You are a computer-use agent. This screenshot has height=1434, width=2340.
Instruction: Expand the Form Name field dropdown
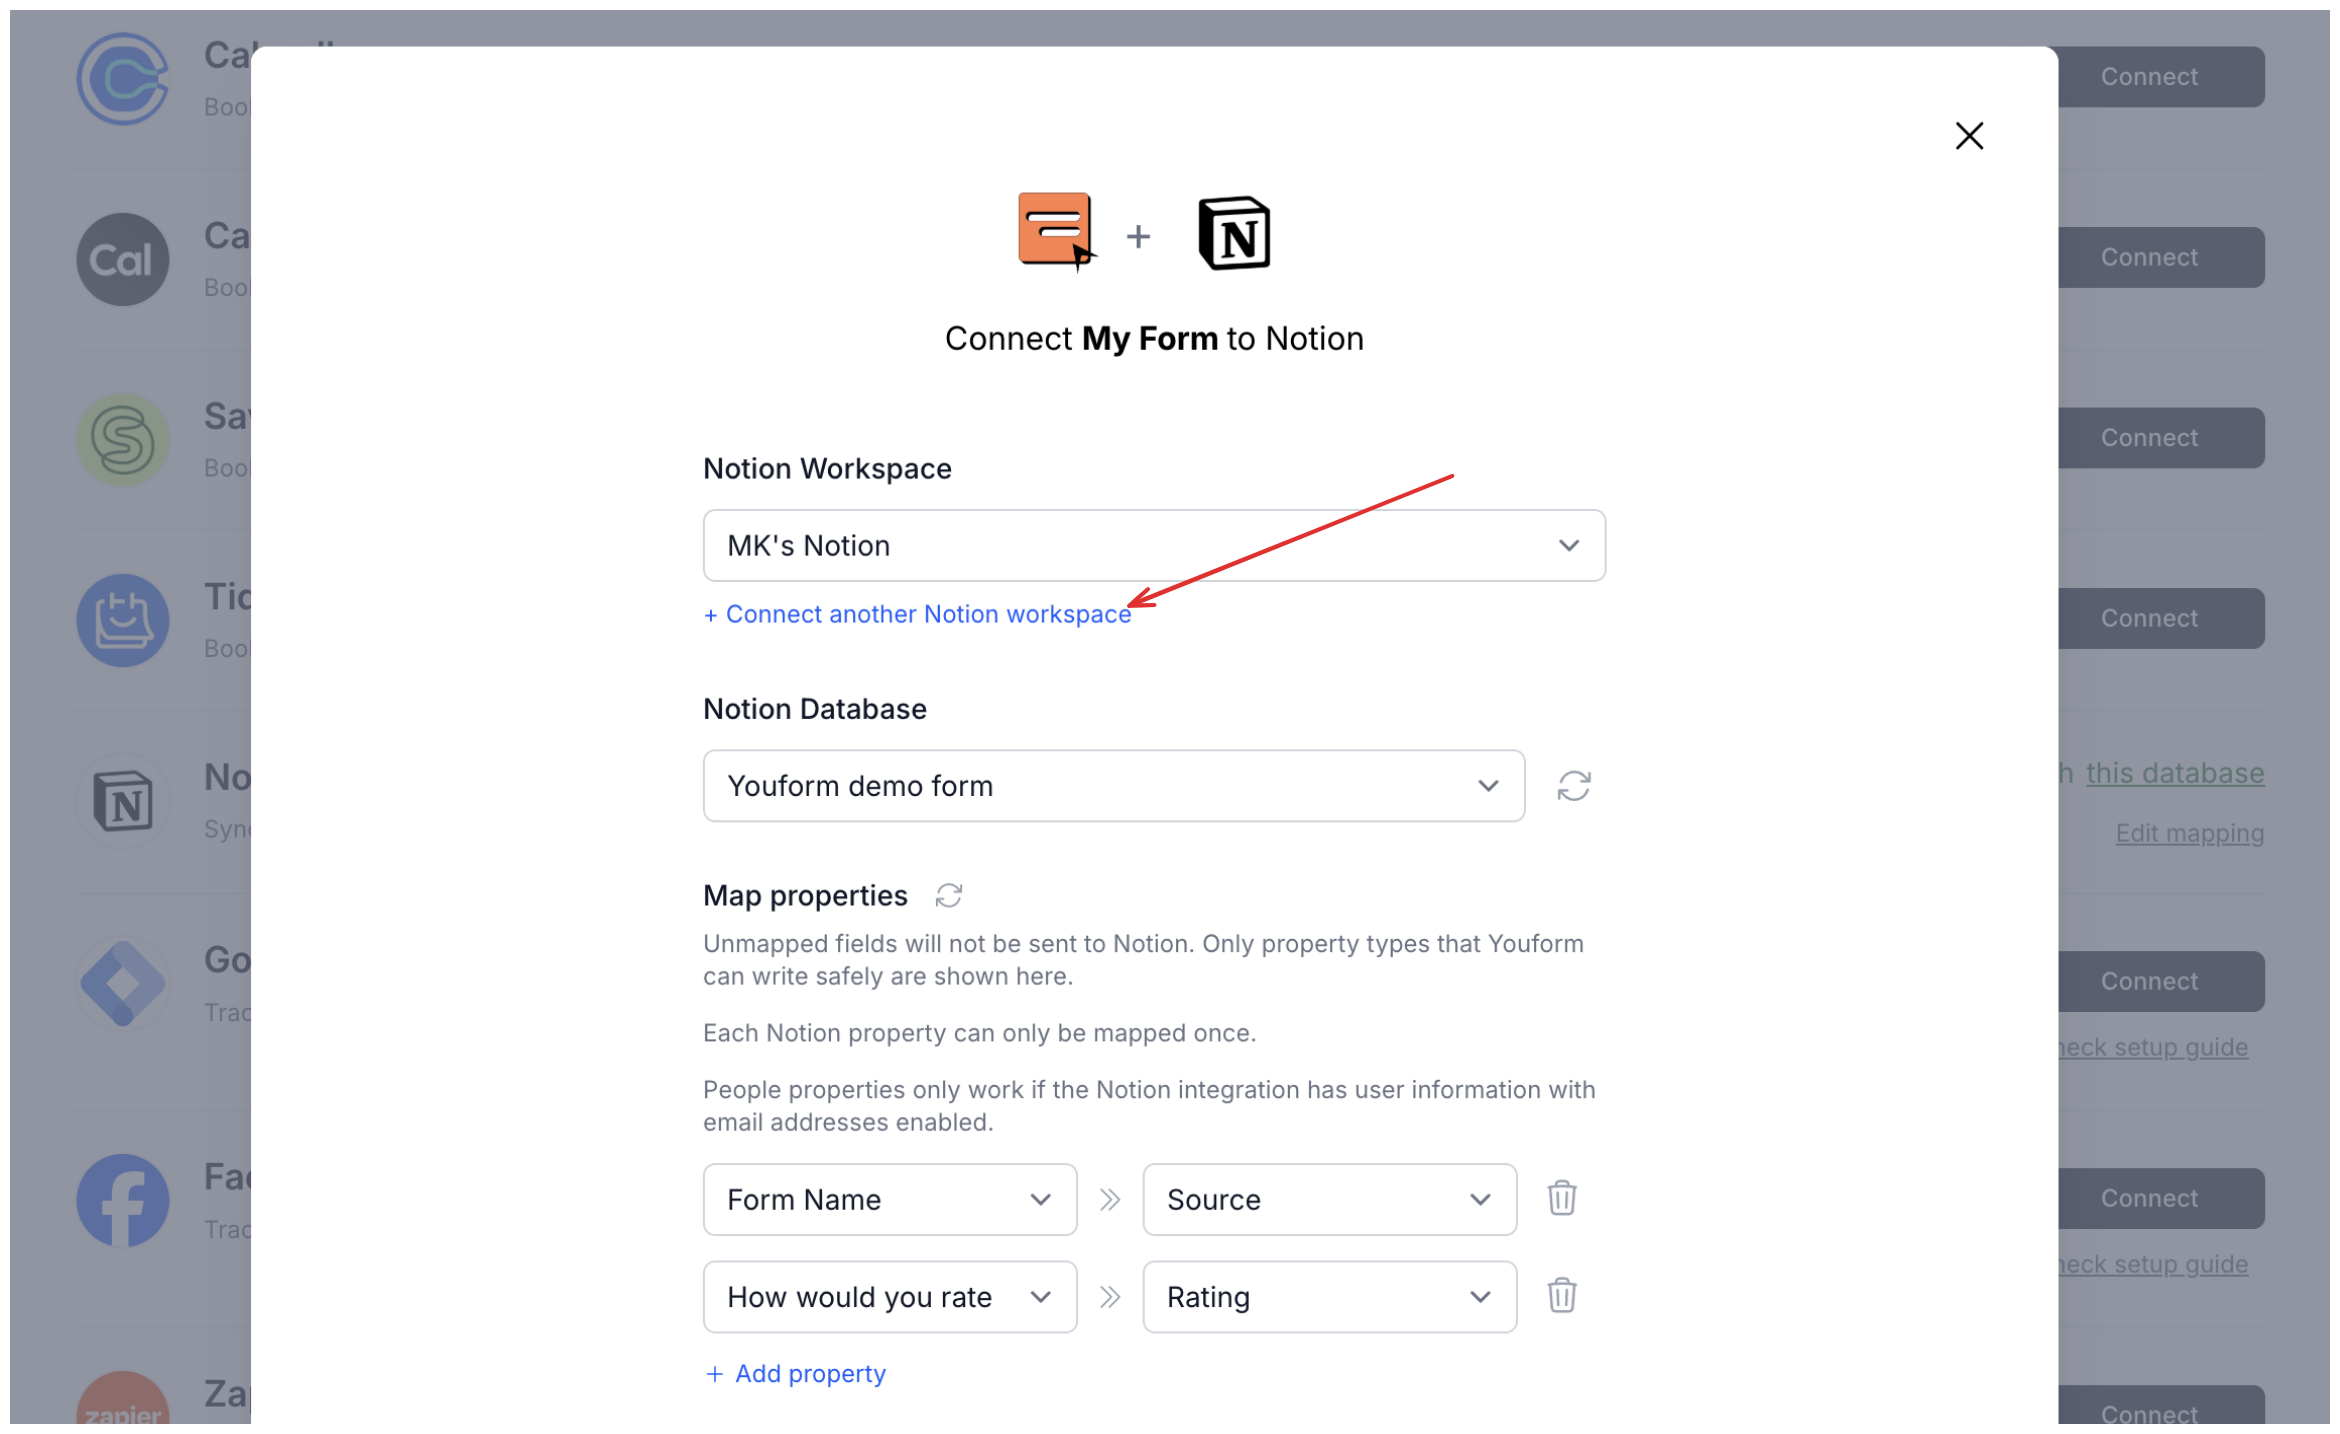(x=889, y=1199)
